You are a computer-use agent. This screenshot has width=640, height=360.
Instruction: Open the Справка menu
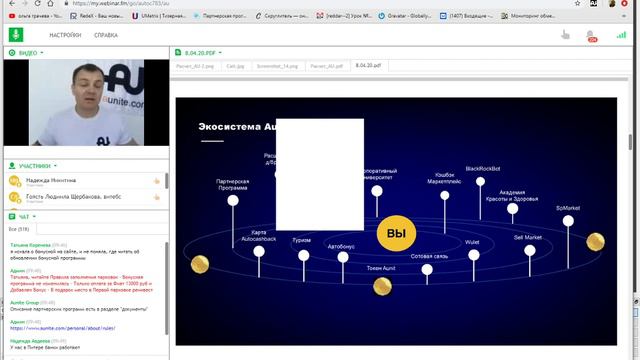pyautogui.click(x=106, y=35)
